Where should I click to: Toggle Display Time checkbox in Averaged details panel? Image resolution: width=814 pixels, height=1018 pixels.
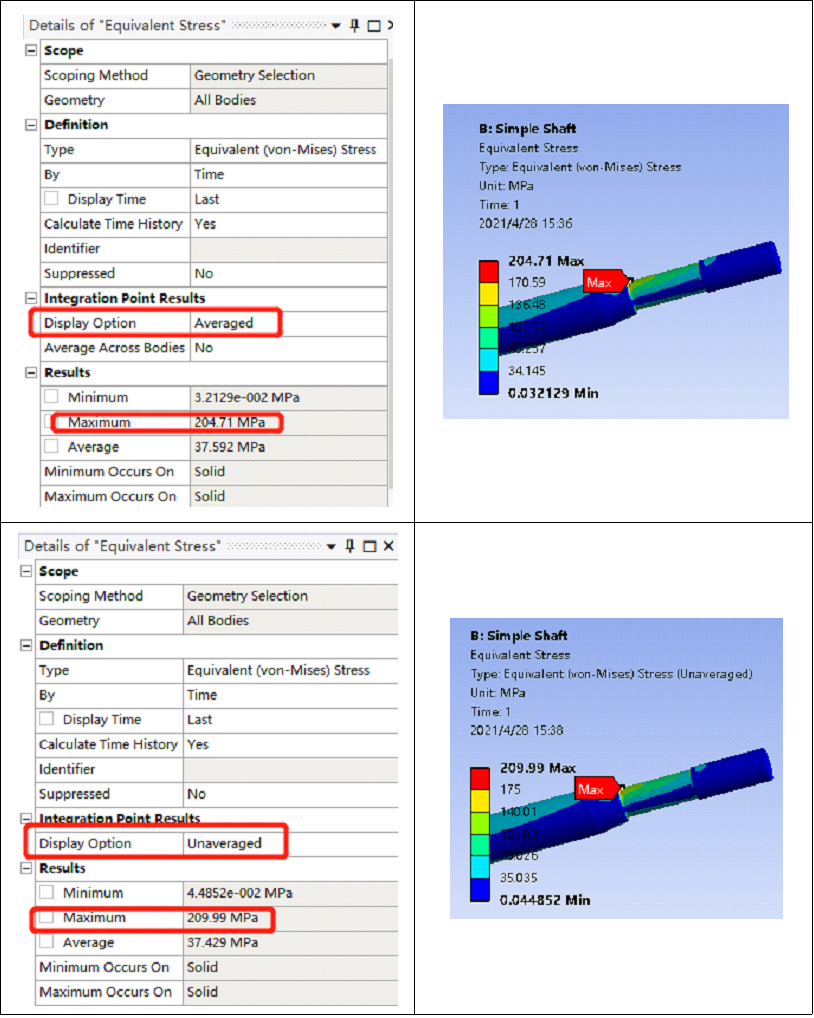point(51,199)
